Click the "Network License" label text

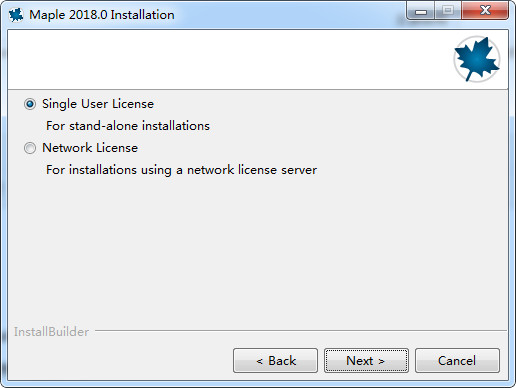(90, 148)
